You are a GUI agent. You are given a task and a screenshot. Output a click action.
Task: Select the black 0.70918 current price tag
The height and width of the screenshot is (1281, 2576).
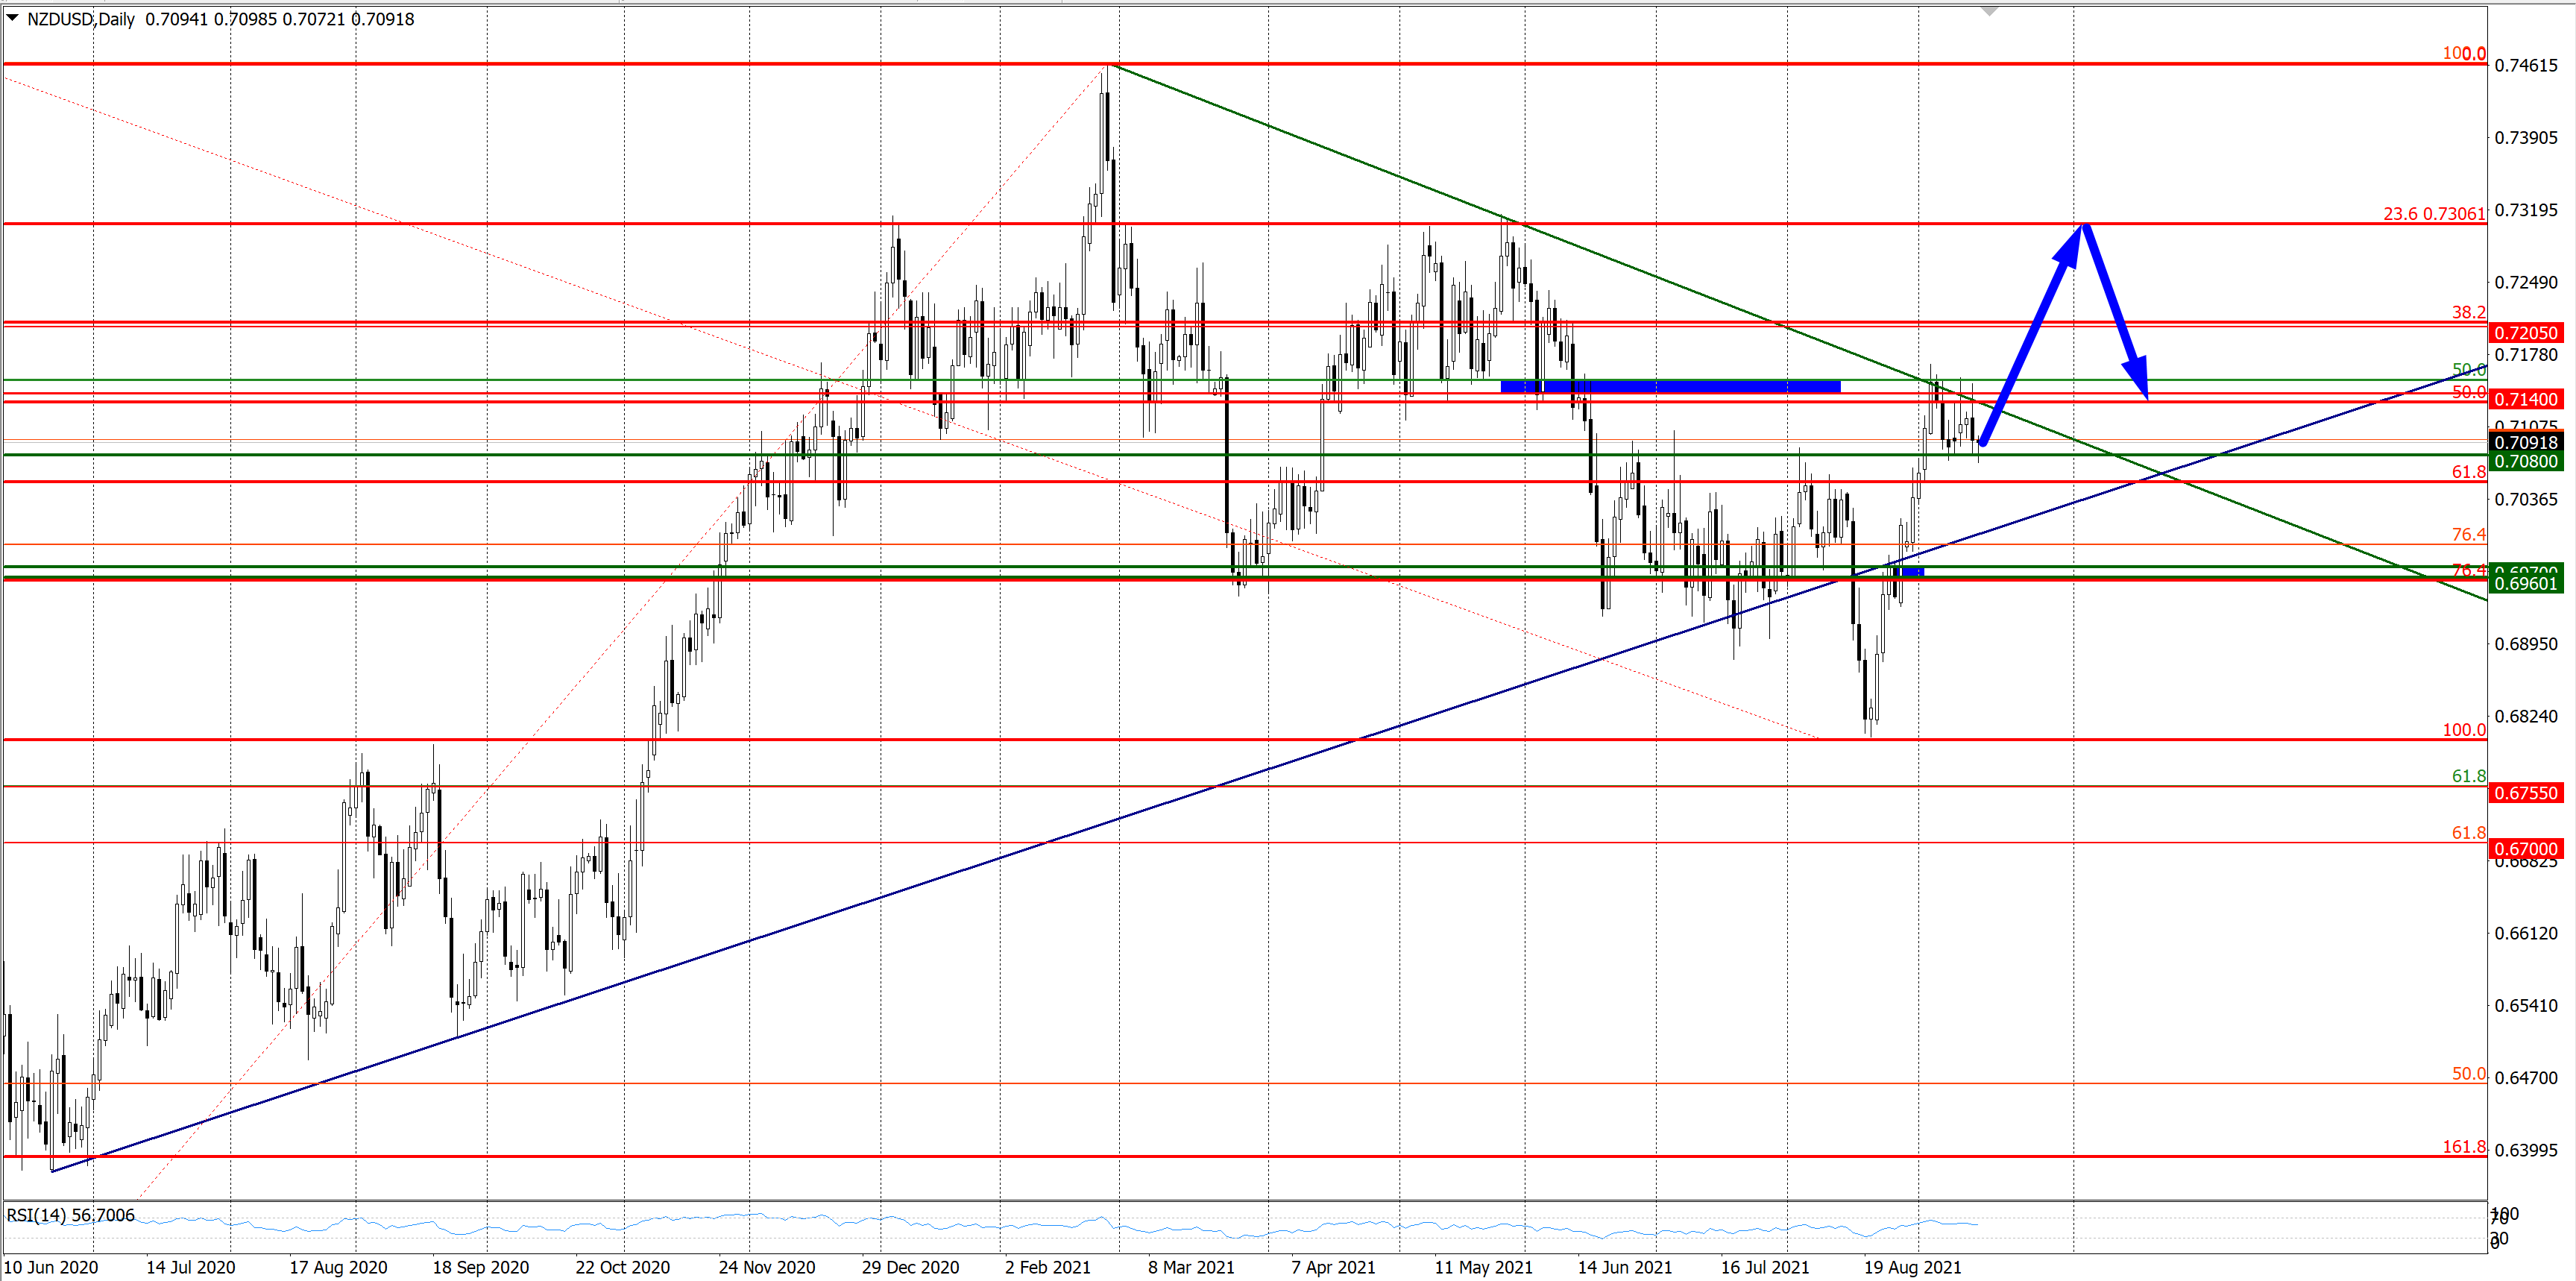pyautogui.click(x=2525, y=442)
